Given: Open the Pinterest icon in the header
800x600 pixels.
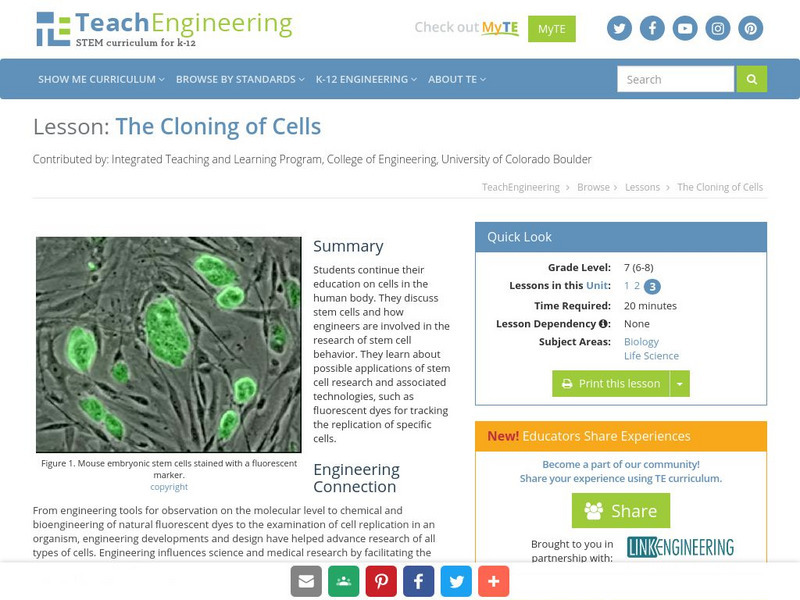Looking at the screenshot, I should [749, 28].
